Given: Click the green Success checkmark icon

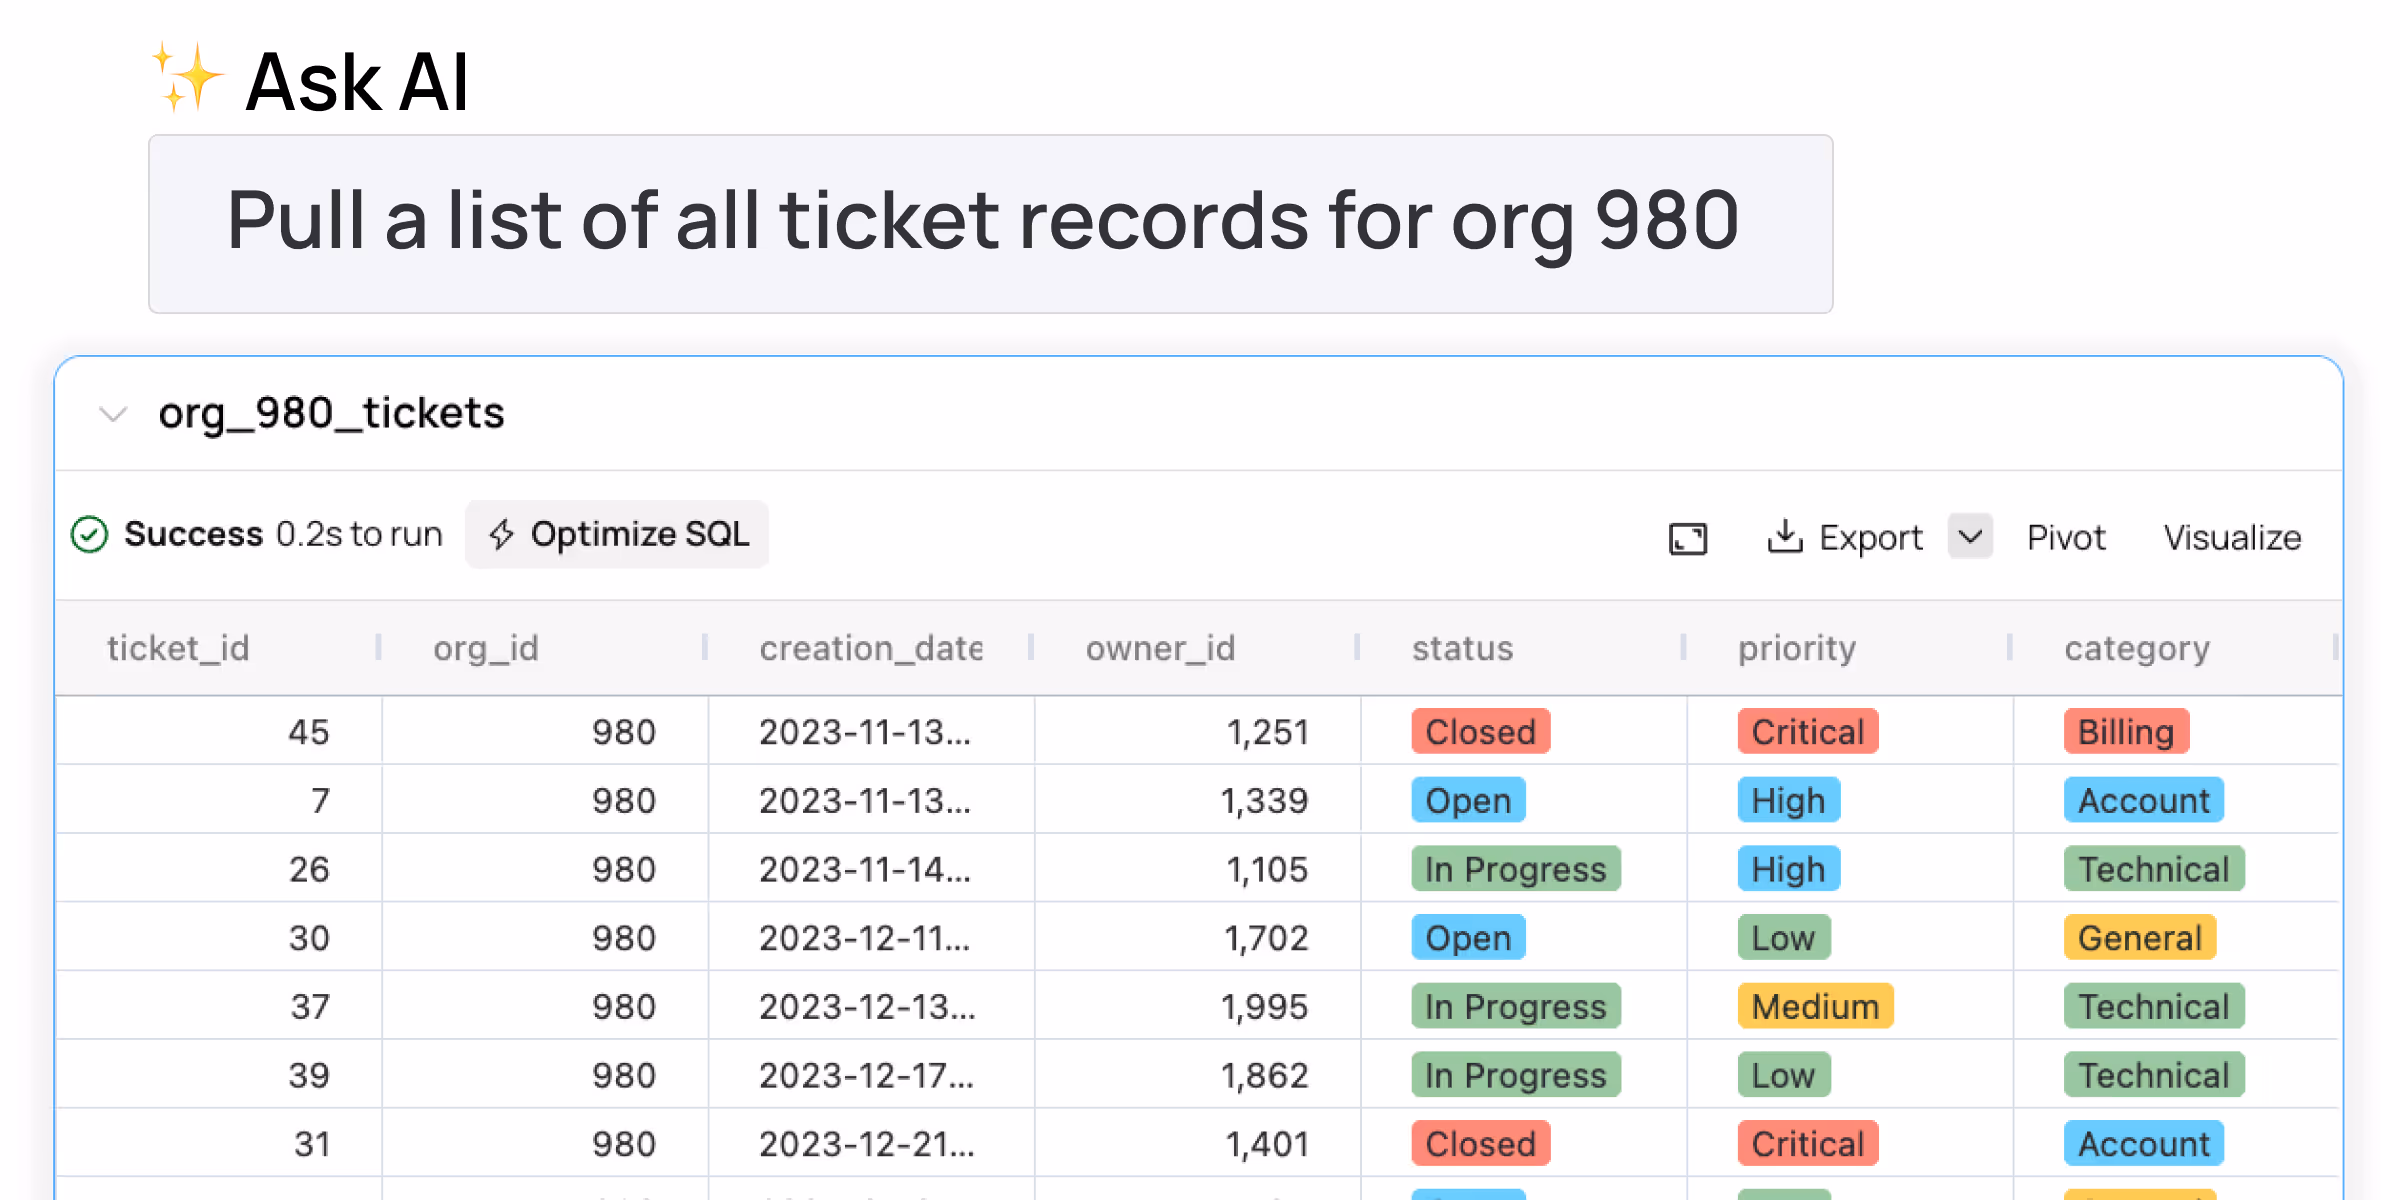Looking at the screenshot, I should tap(89, 534).
